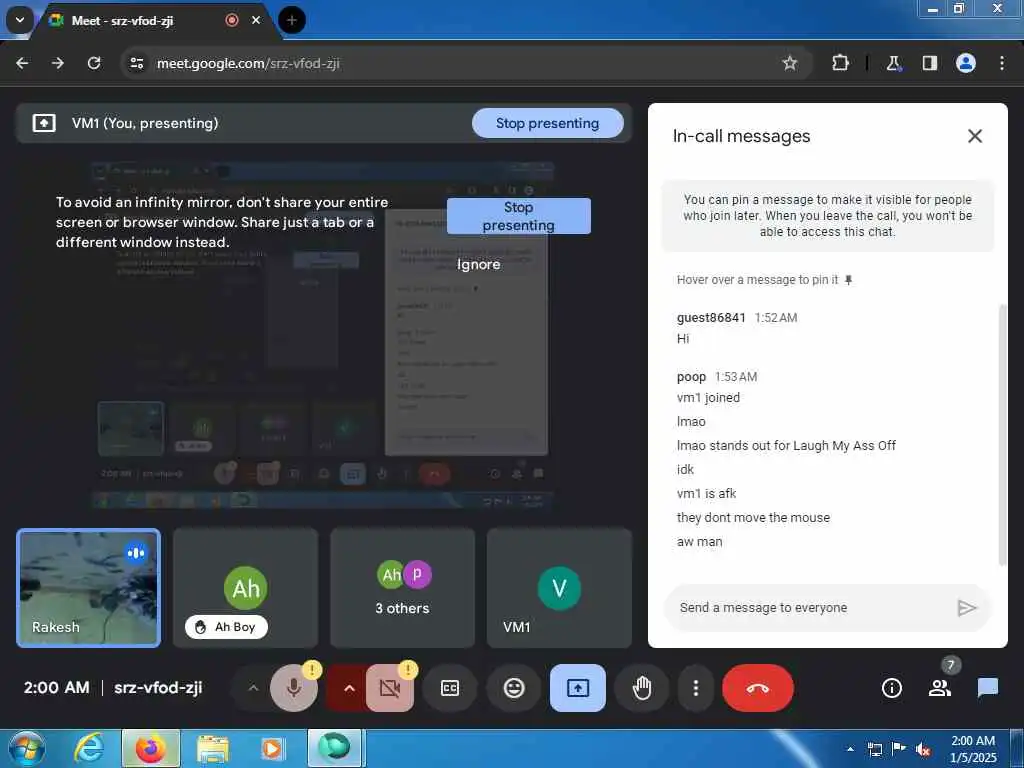Select the VM1 participant tile
Viewport: 1024px width, 768px height.
tap(559, 588)
